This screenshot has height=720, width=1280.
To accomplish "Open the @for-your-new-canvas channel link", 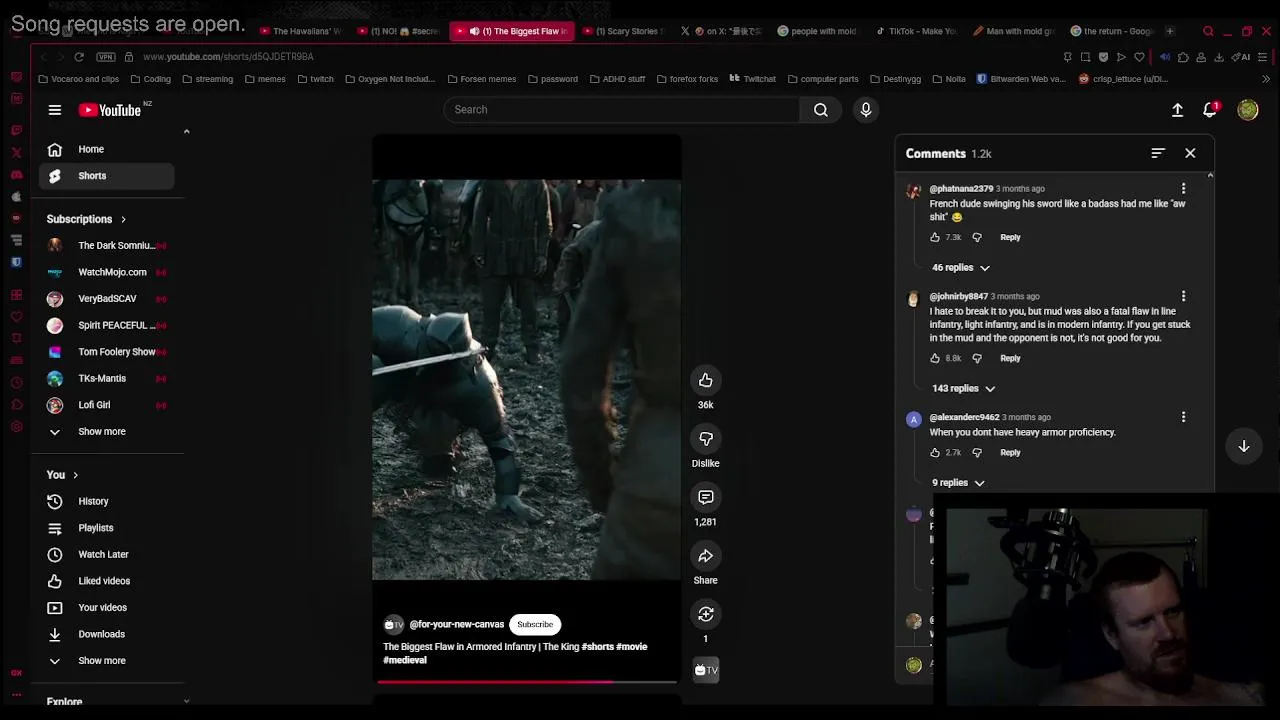I will pyautogui.click(x=456, y=625).
